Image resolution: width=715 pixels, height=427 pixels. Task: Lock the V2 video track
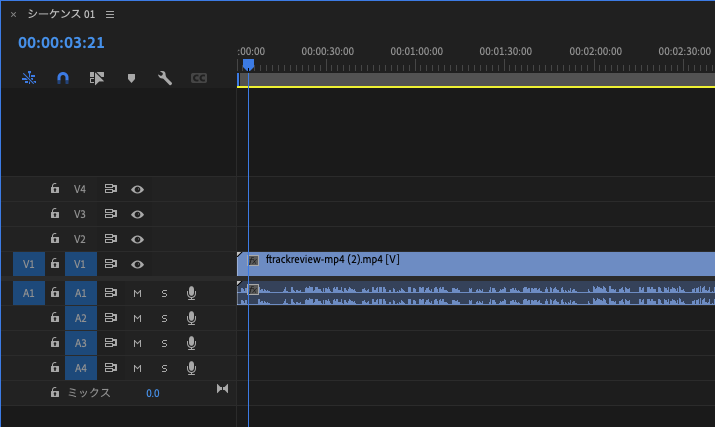[x=55, y=239]
